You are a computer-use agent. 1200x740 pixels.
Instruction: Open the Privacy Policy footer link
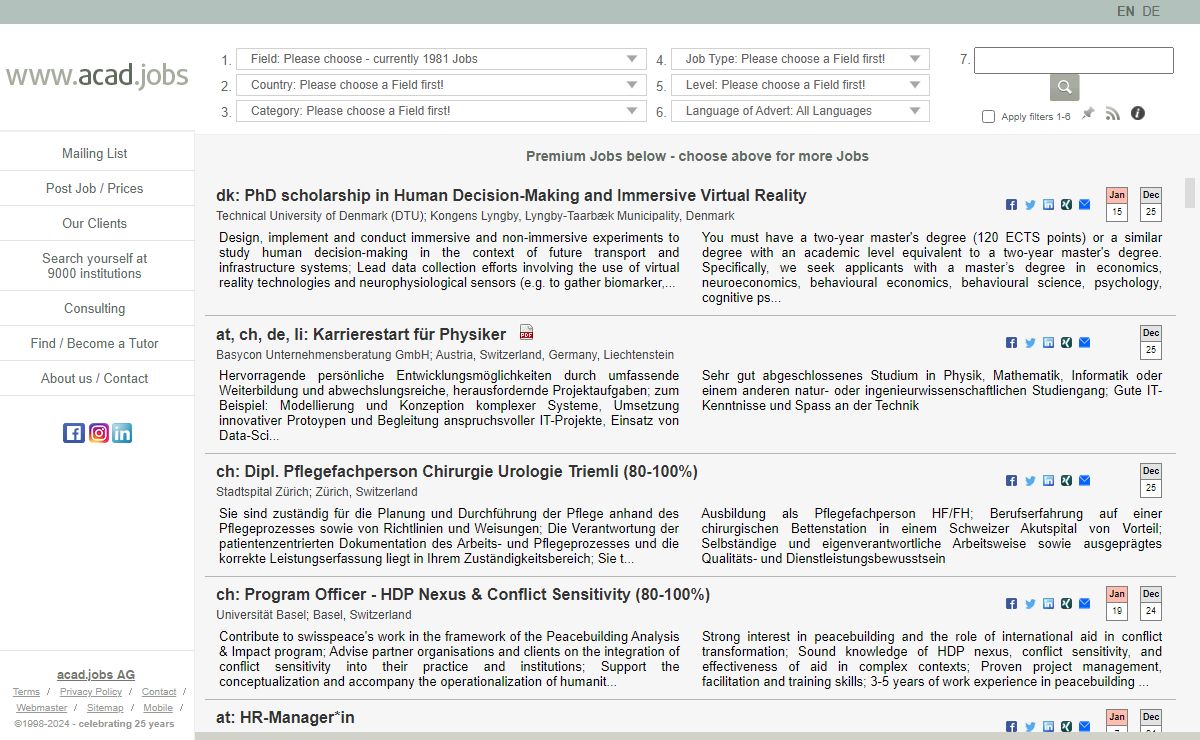tap(91, 692)
